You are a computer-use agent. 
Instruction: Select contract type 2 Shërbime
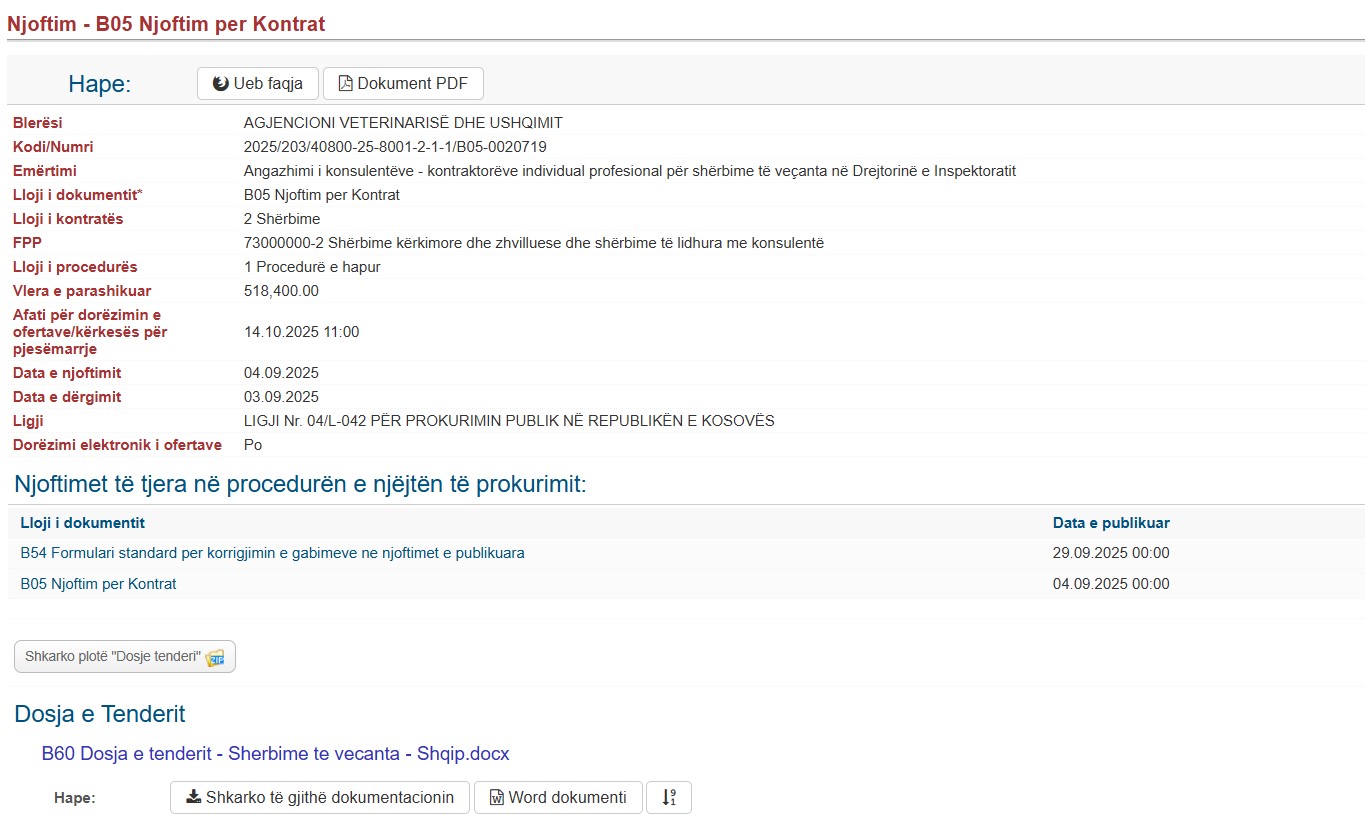[282, 219]
